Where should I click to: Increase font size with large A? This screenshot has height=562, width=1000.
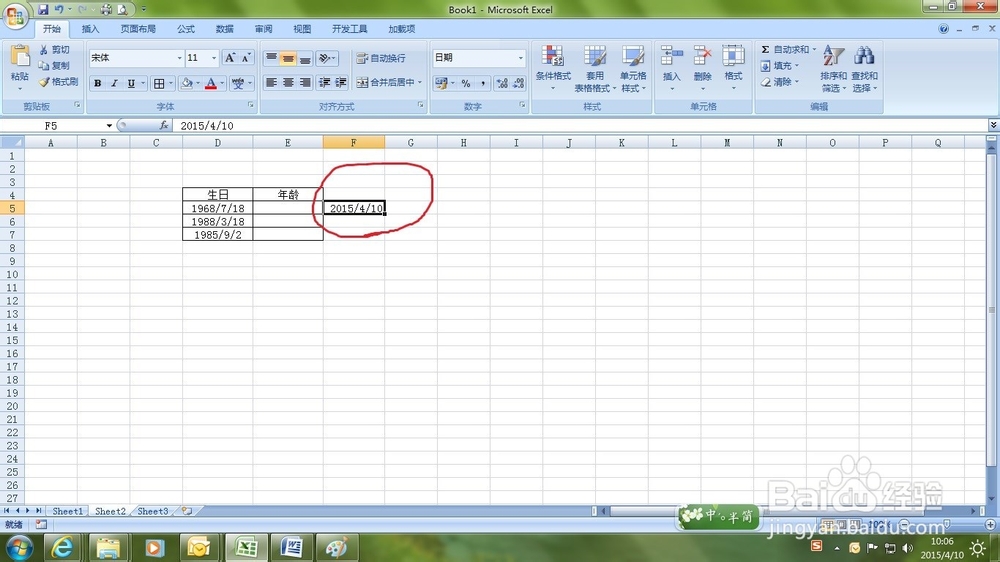click(x=230, y=58)
